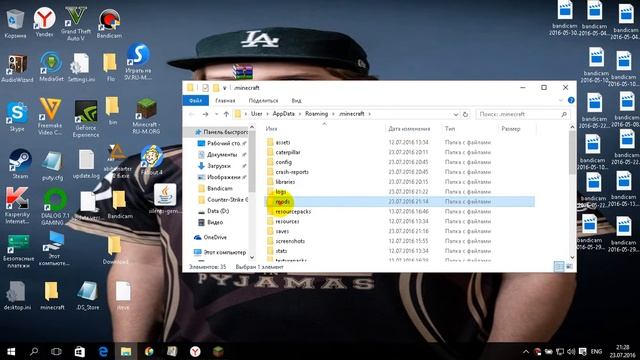Select the resourcepacks folder
This screenshot has width=640, height=360.
click(293, 211)
